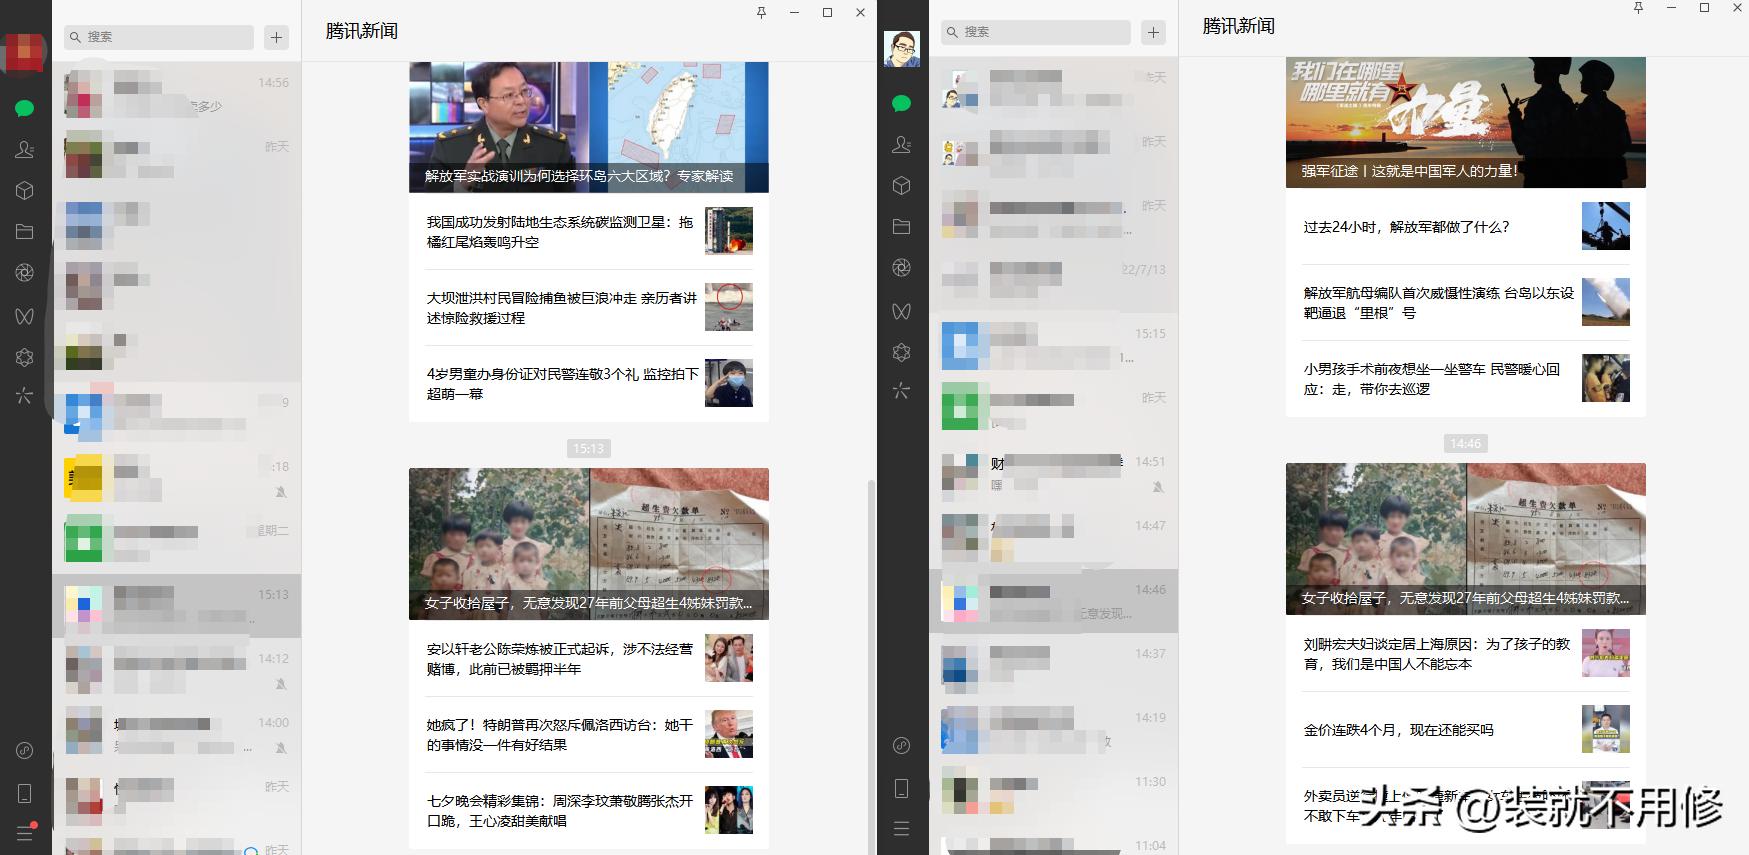Click plus button beside left window search

(277, 37)
